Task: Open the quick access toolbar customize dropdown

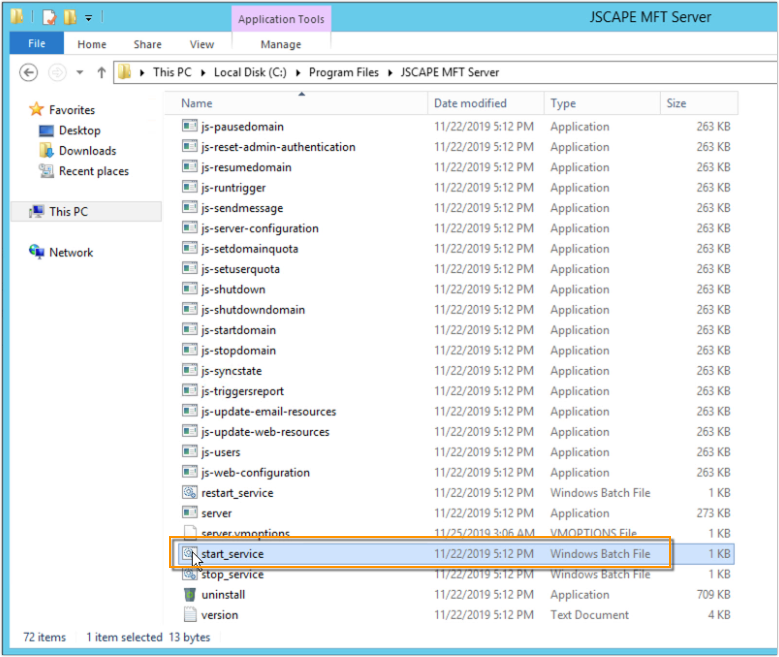Action: click(x=88, y=18)
